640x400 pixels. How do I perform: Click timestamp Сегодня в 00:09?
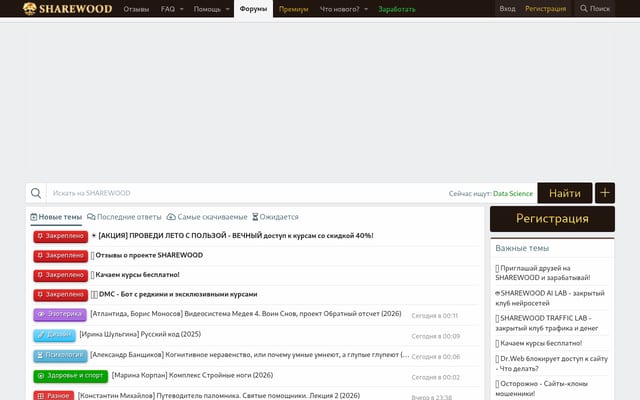pos(436,336)
